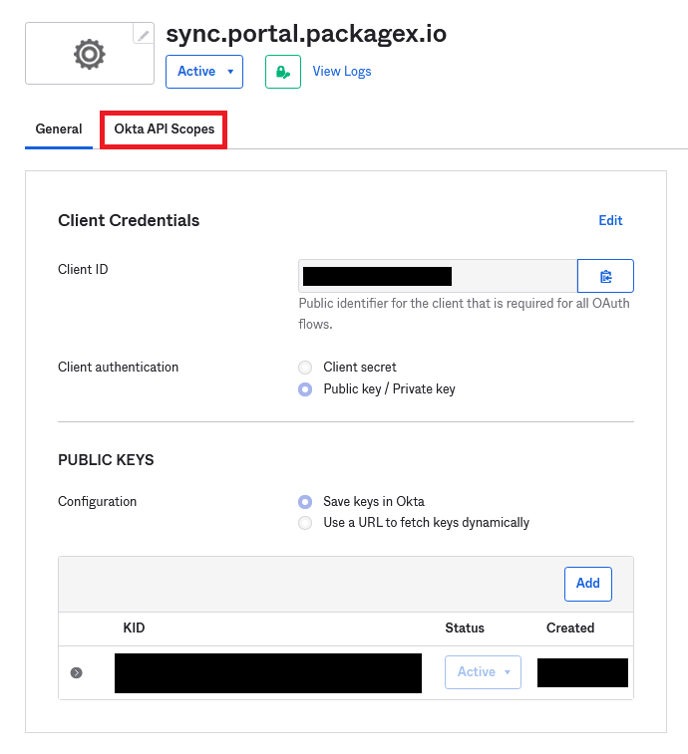Select the Client secret radio option
The width and height of the screenshot is (688, 754).
coord(305,367)
